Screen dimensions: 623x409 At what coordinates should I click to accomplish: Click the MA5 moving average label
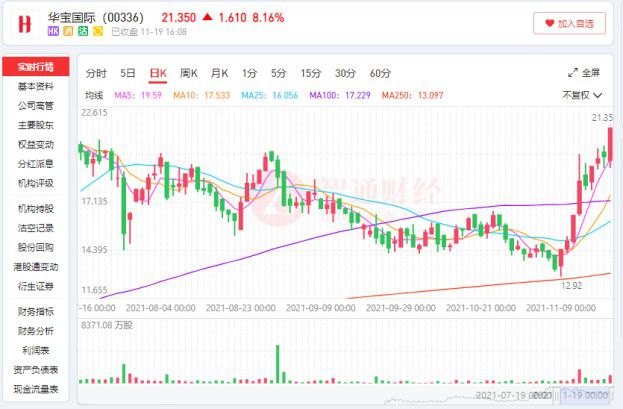tap(138, 95)
